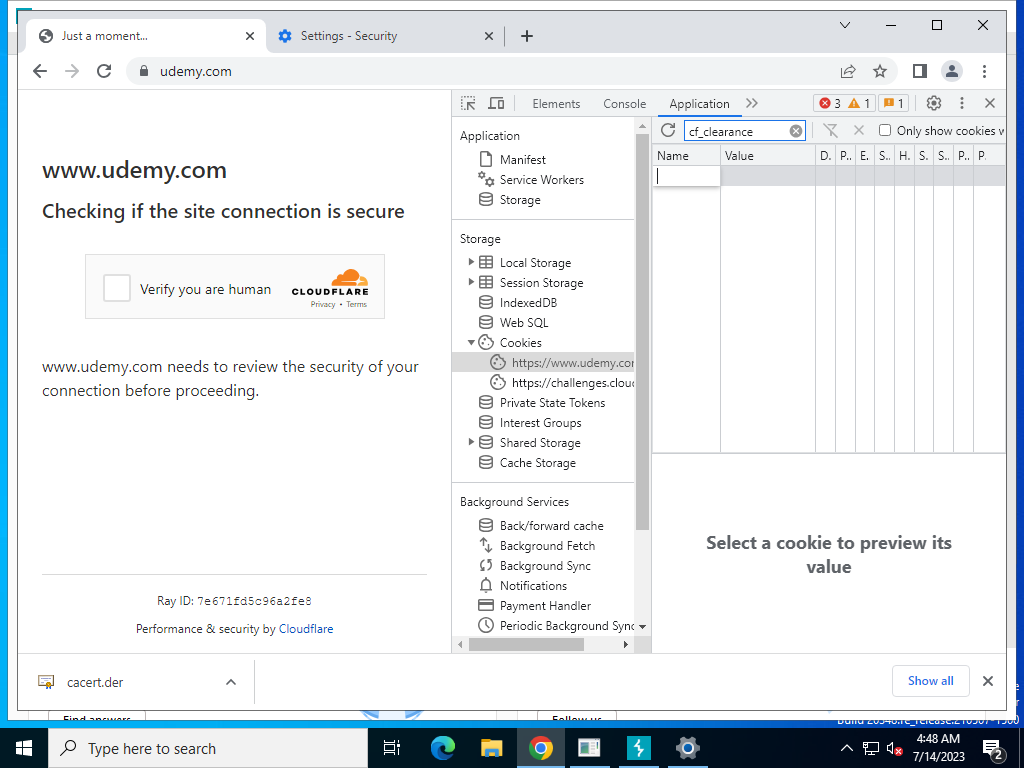Screen dimensions: 1024x768
Task: Close the DevTools panel
Action: click(990, 103)
